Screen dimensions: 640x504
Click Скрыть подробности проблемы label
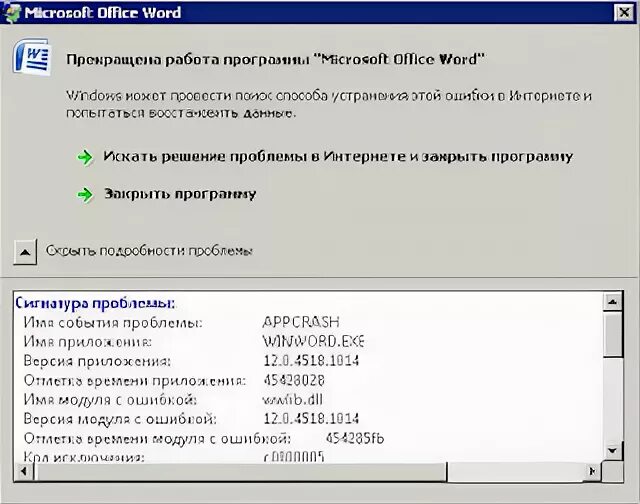[149, 251]
